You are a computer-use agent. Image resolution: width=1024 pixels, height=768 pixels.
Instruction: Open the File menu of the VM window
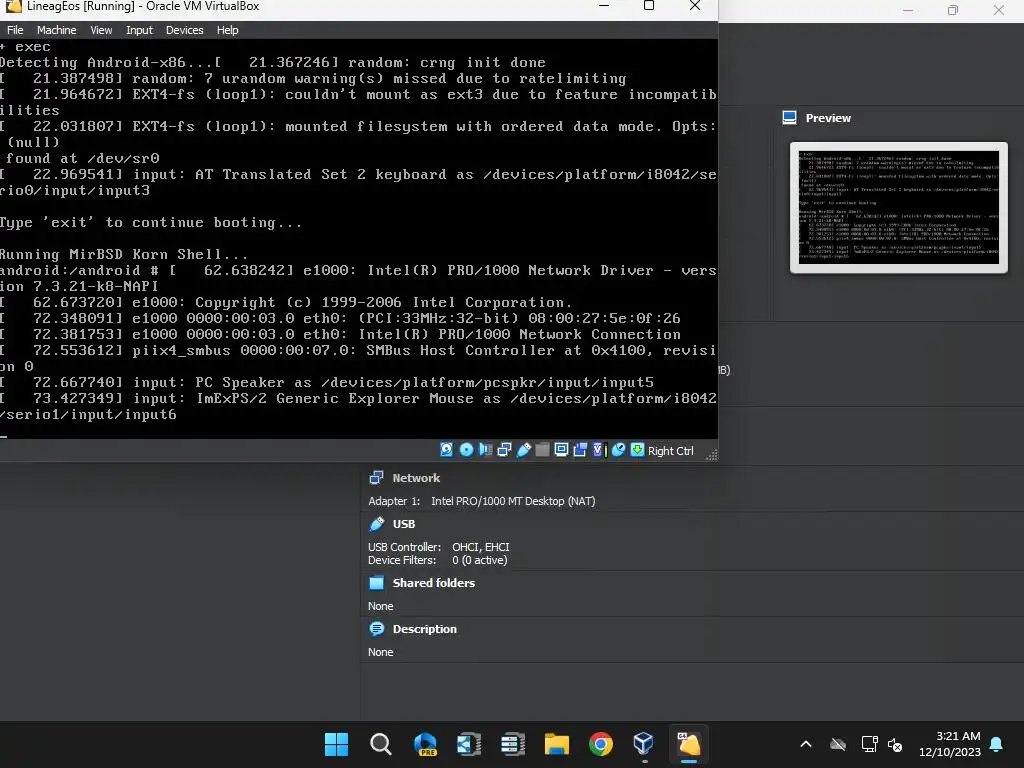(15, 30)
